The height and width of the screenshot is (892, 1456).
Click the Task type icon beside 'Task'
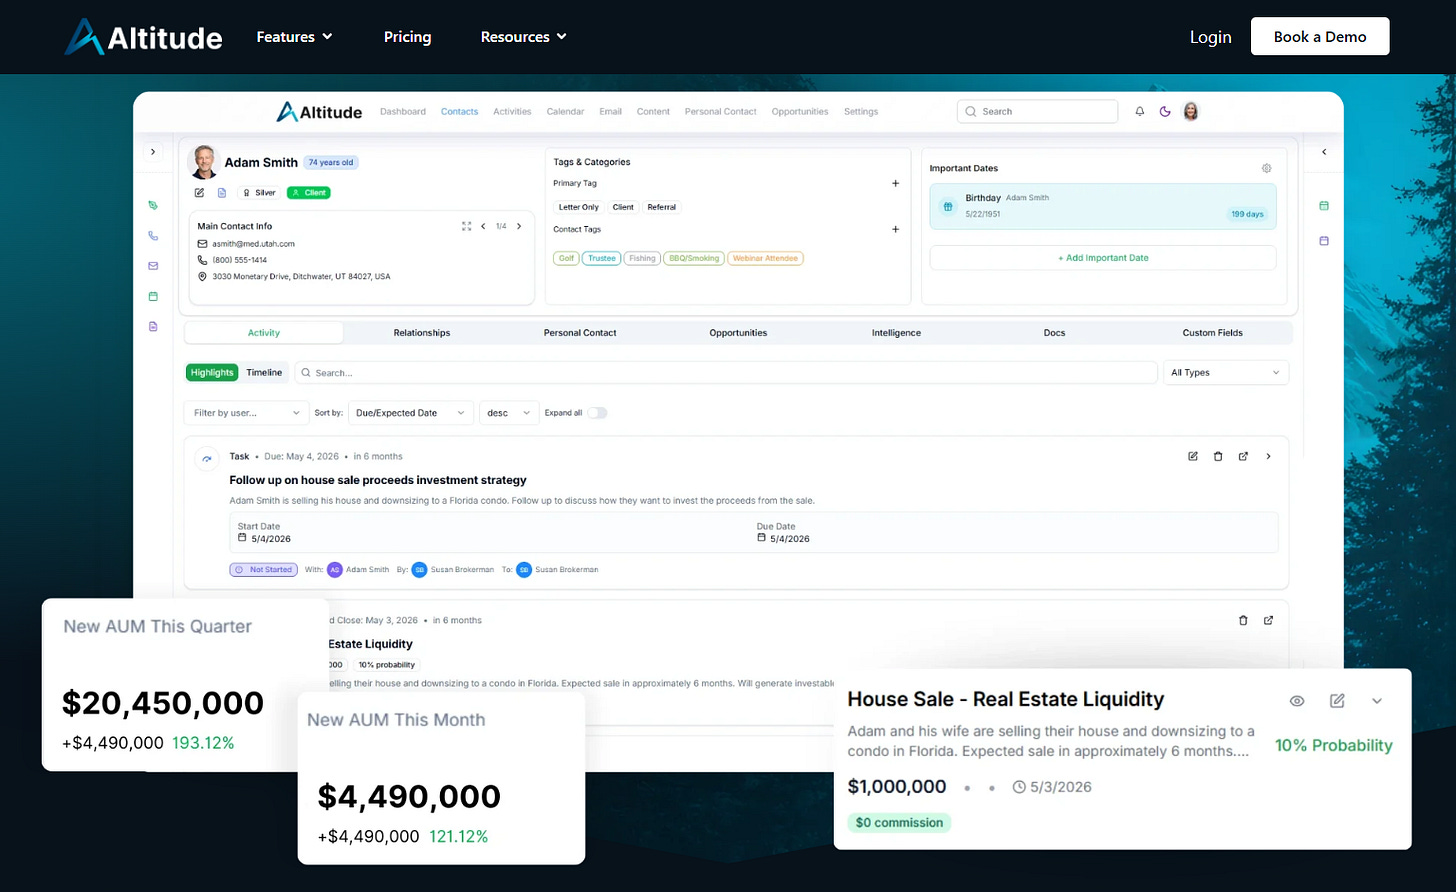tap(207, 458)
